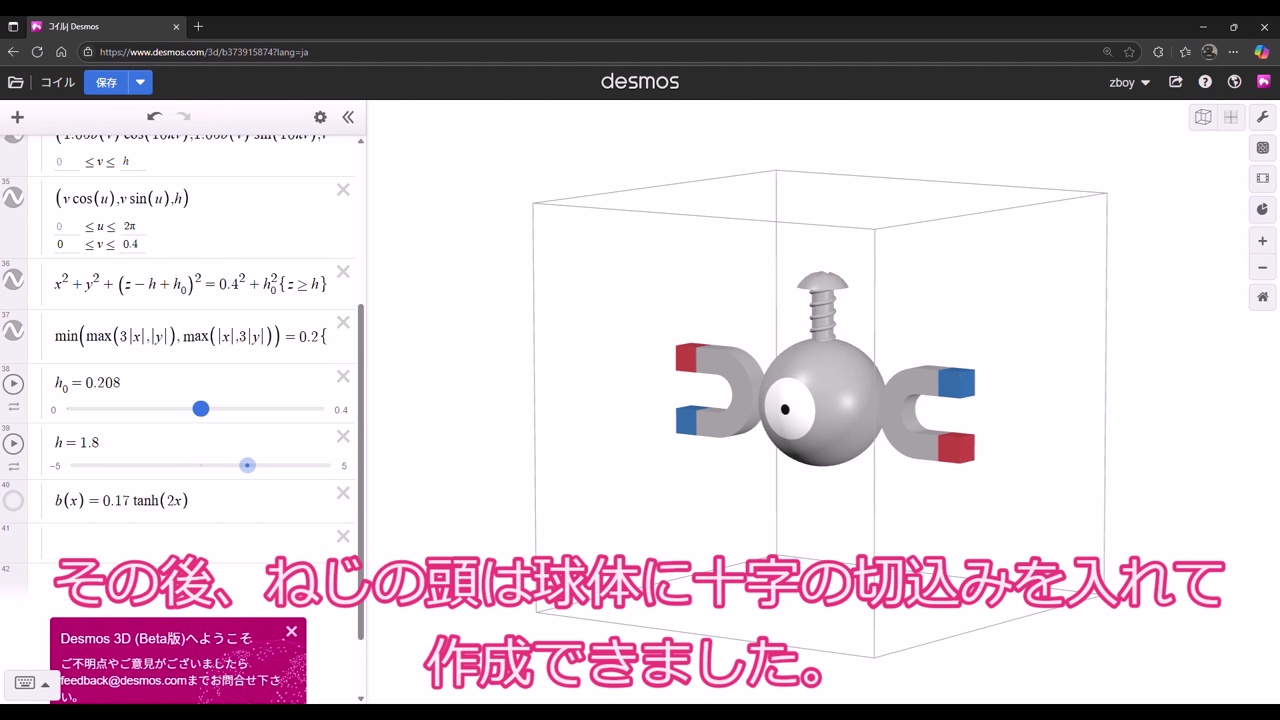This screenshot has width=1280, height=720.
Task: Open the dropdown arrow beside save button
Action: [141, 82]
